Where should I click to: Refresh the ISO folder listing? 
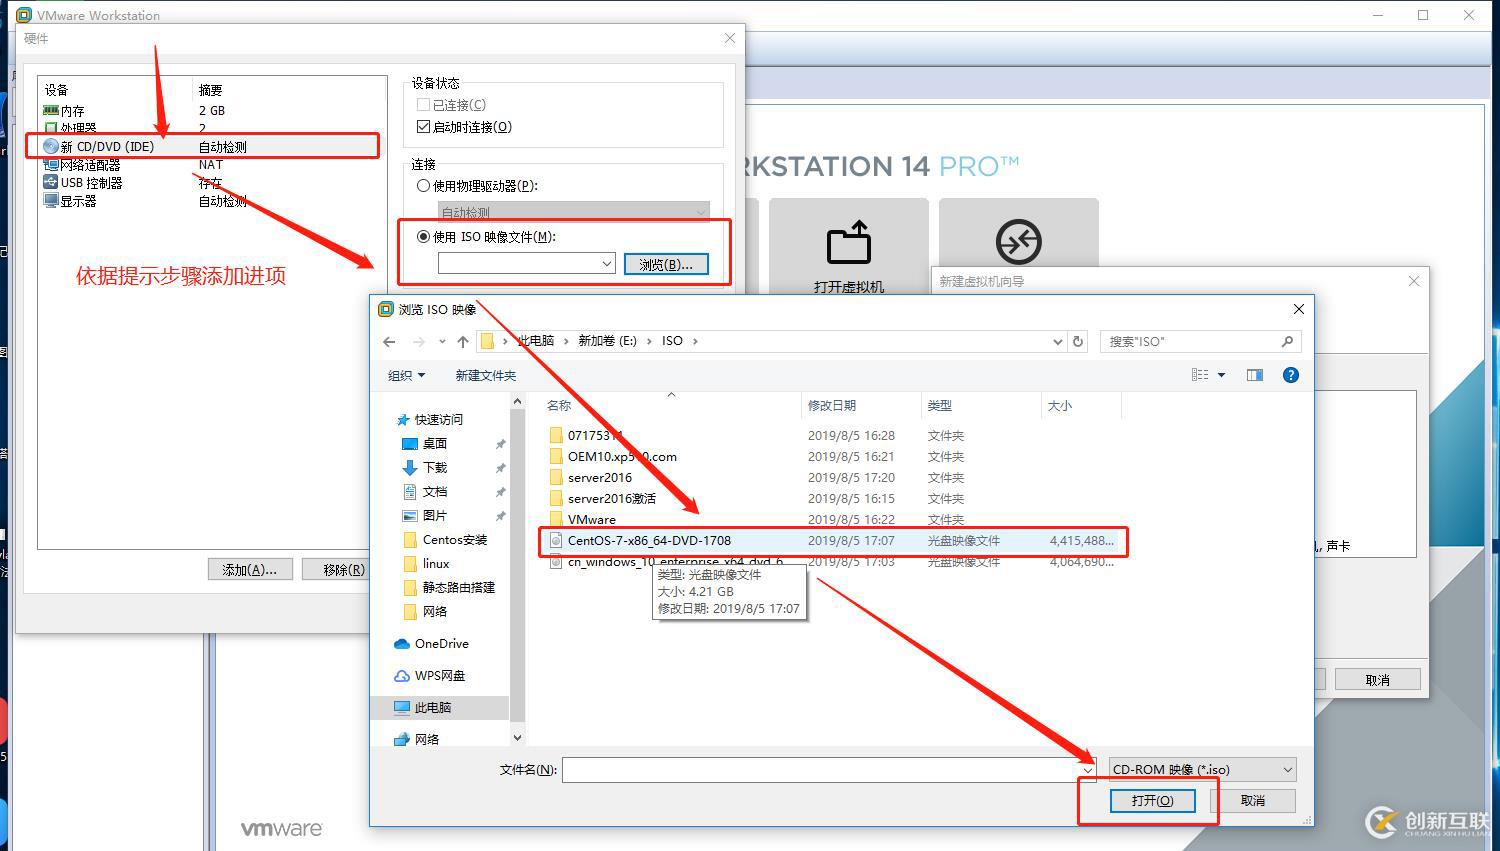point(1078,341)
